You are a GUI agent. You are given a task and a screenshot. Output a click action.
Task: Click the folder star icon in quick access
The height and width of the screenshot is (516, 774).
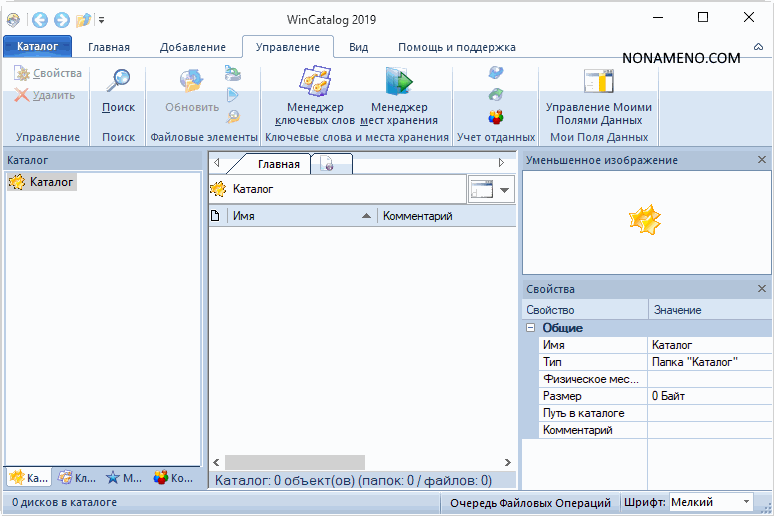(x=84, y=19)
